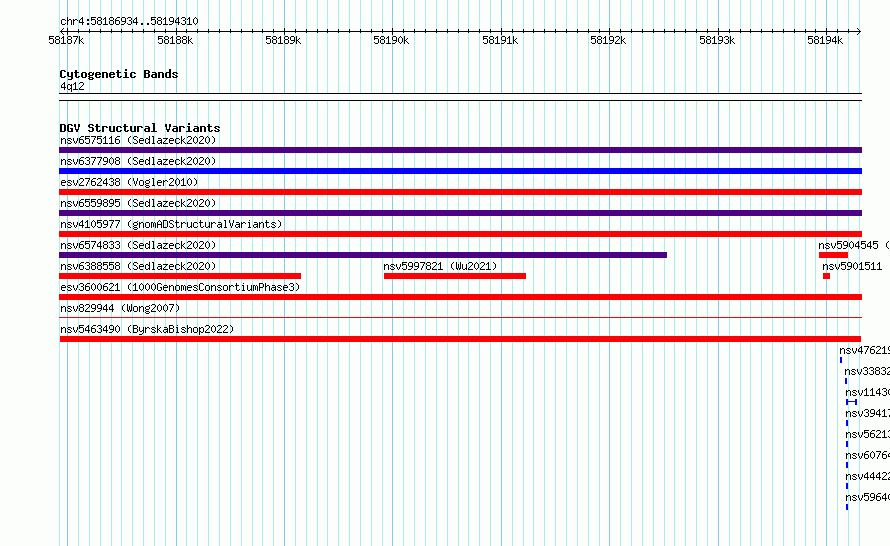Open variant label nsv829944 (Wong2007)

click(x=120, y=308)
